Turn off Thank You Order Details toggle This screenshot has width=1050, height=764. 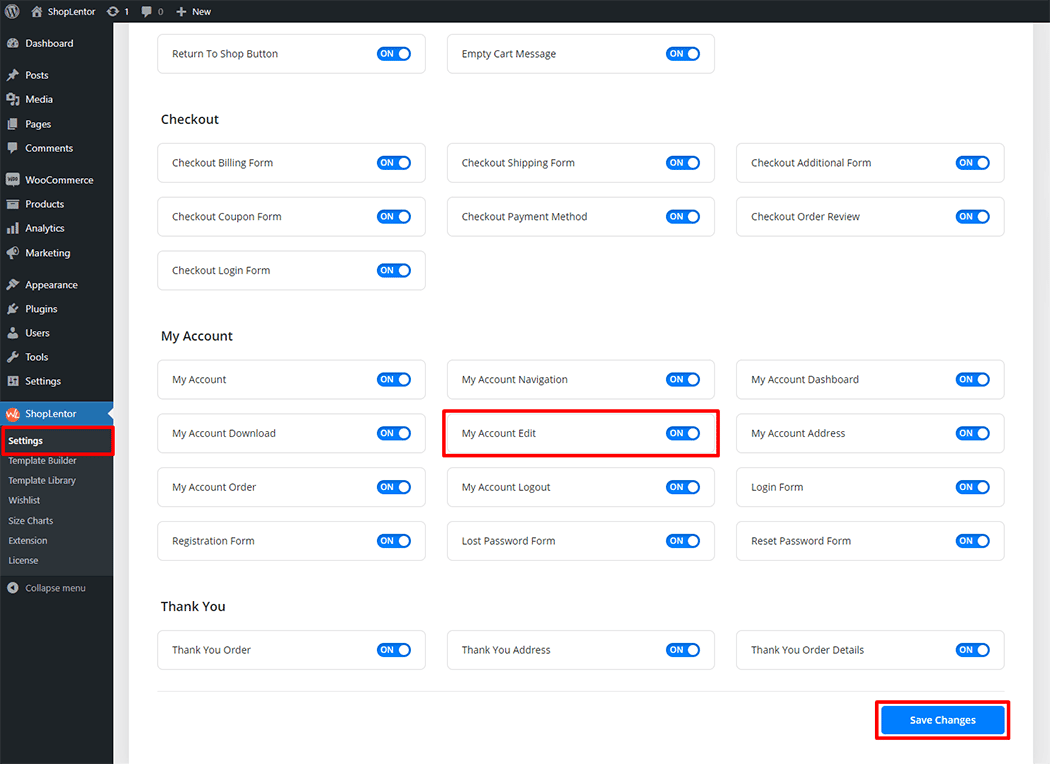pyautogui.click(x=972, y=650)
